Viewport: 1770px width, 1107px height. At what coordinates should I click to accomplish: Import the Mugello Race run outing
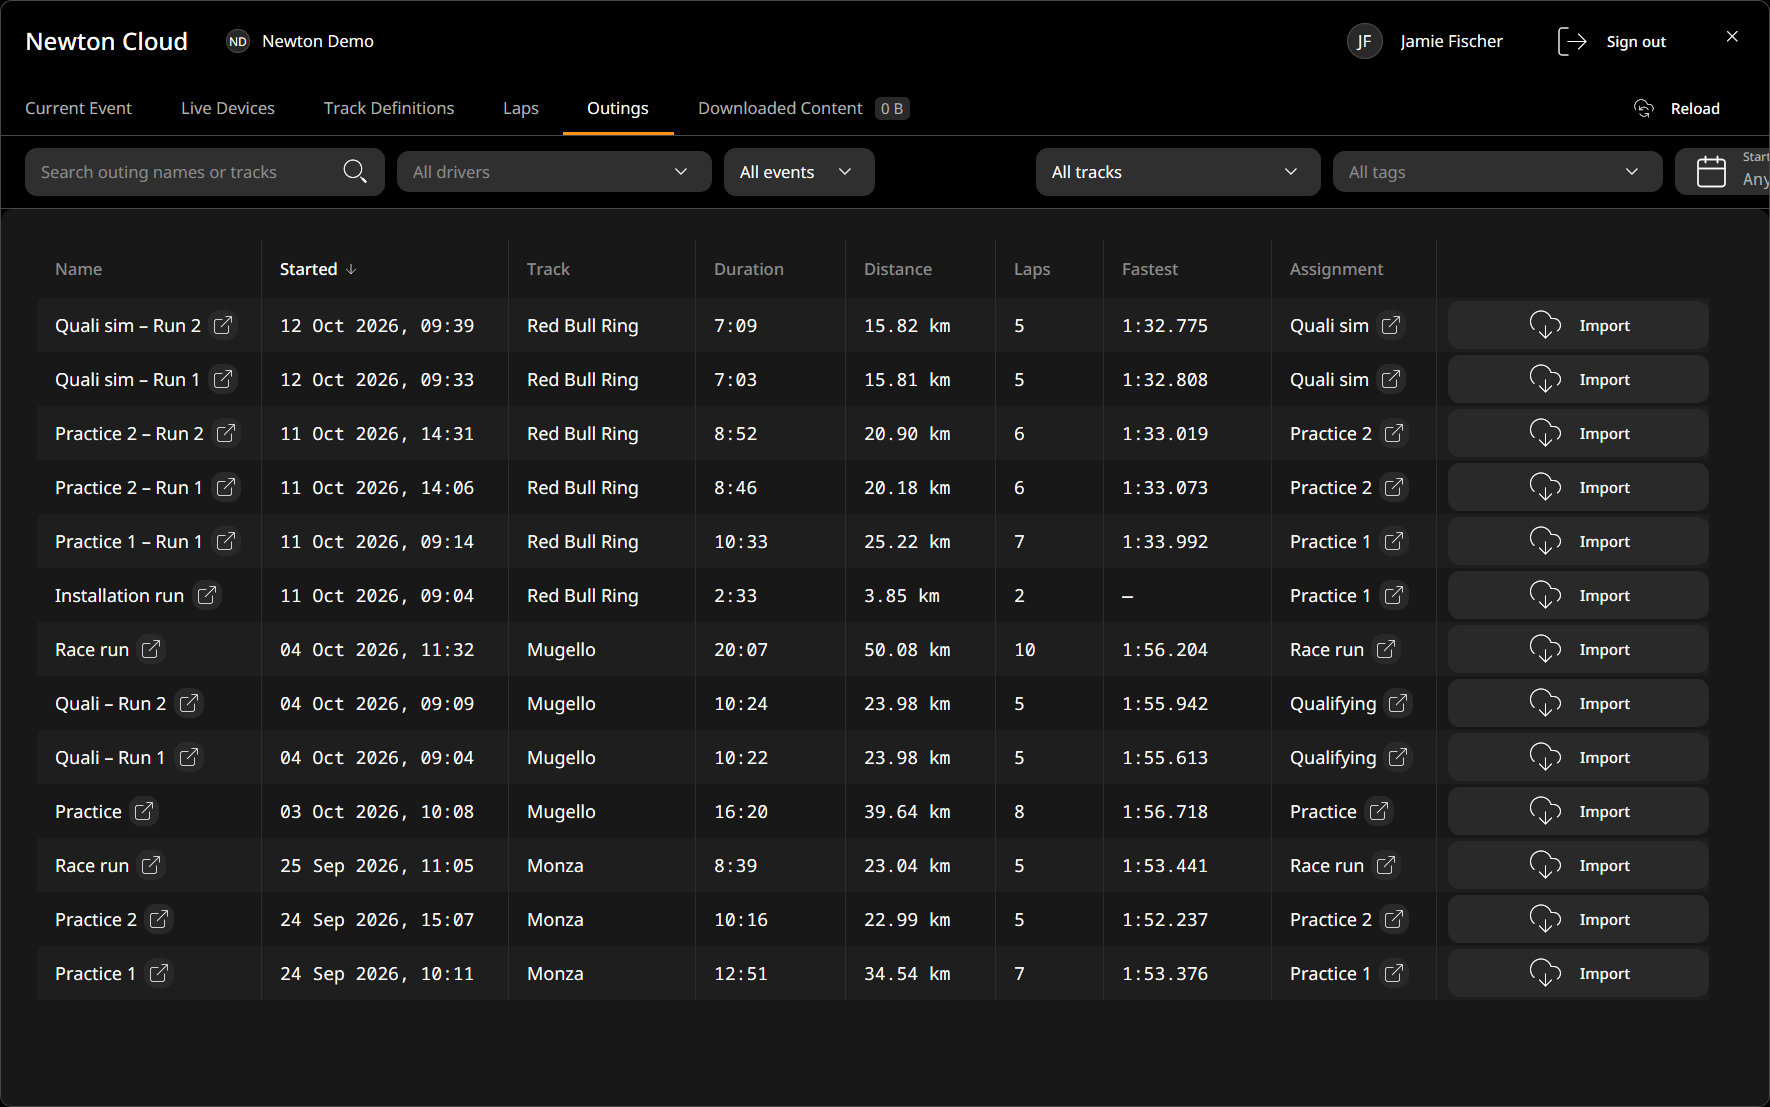[1578, 650]
